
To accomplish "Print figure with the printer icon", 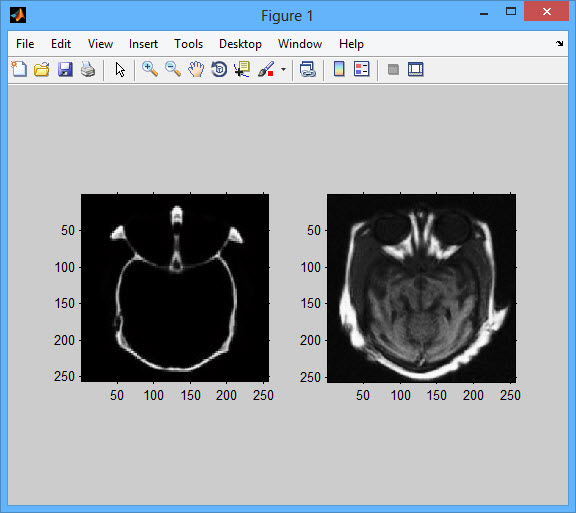I will [x=88, y=69].
